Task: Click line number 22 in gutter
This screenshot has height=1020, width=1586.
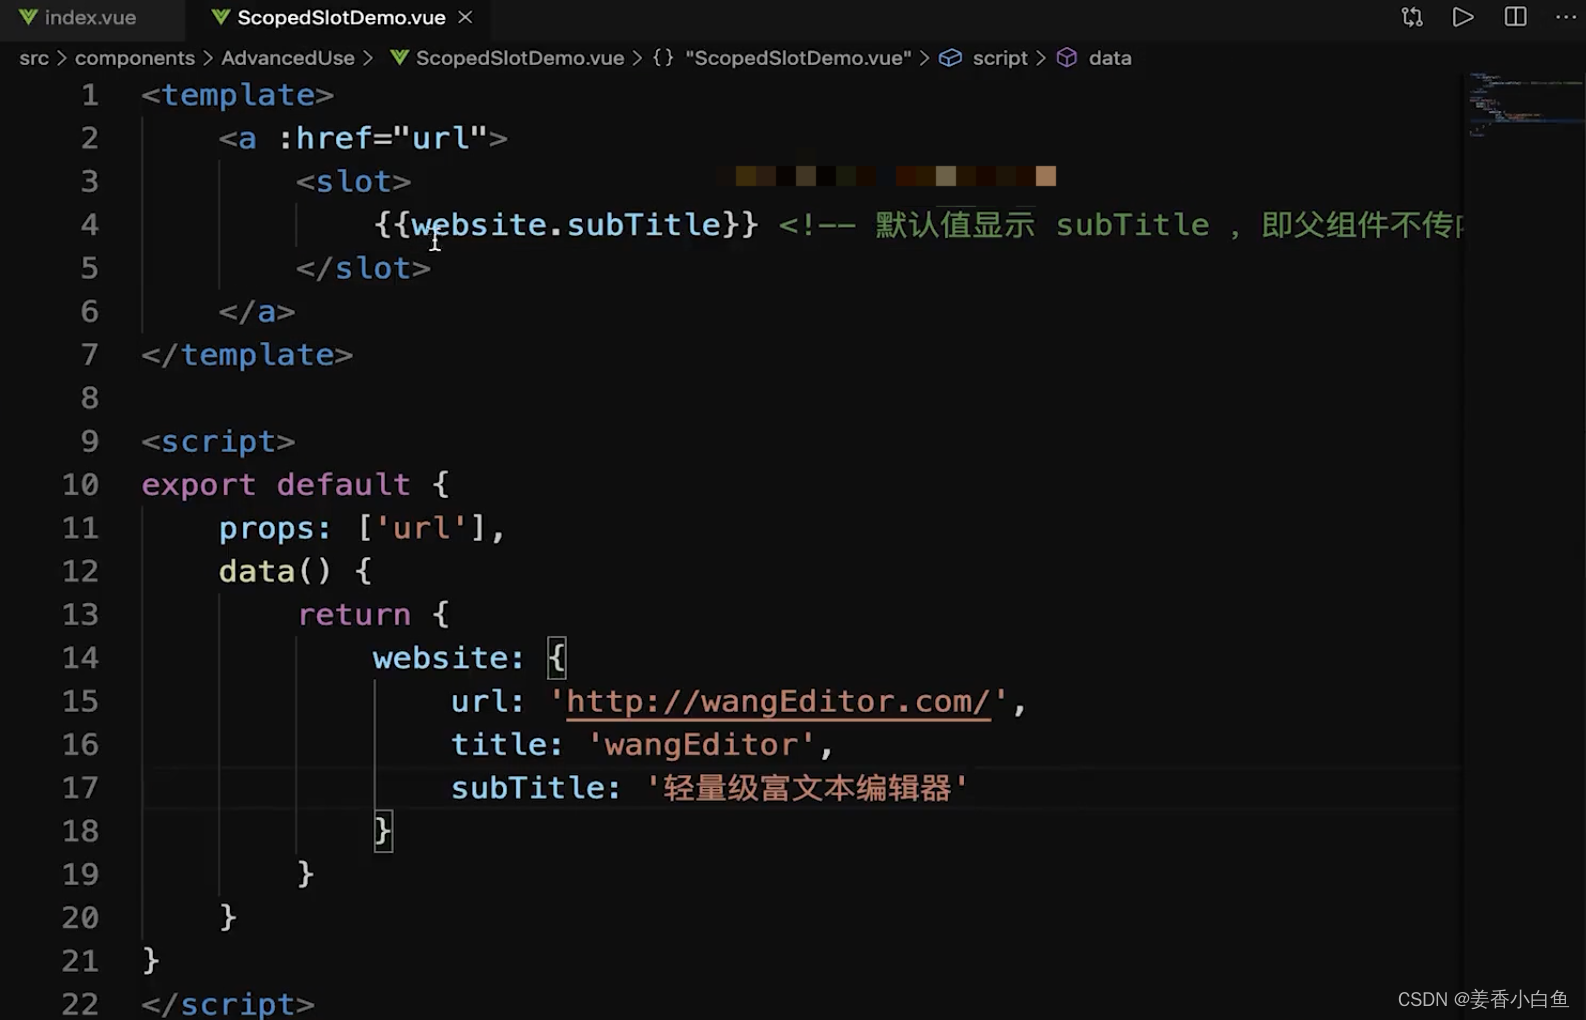Action: point(80,1003)
